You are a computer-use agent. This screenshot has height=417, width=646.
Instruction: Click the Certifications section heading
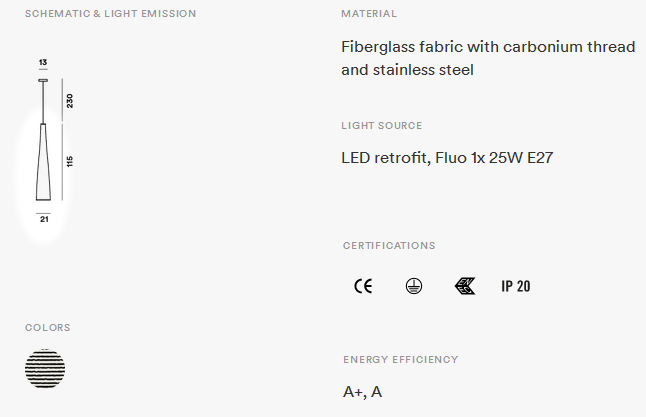coord(389,246)
